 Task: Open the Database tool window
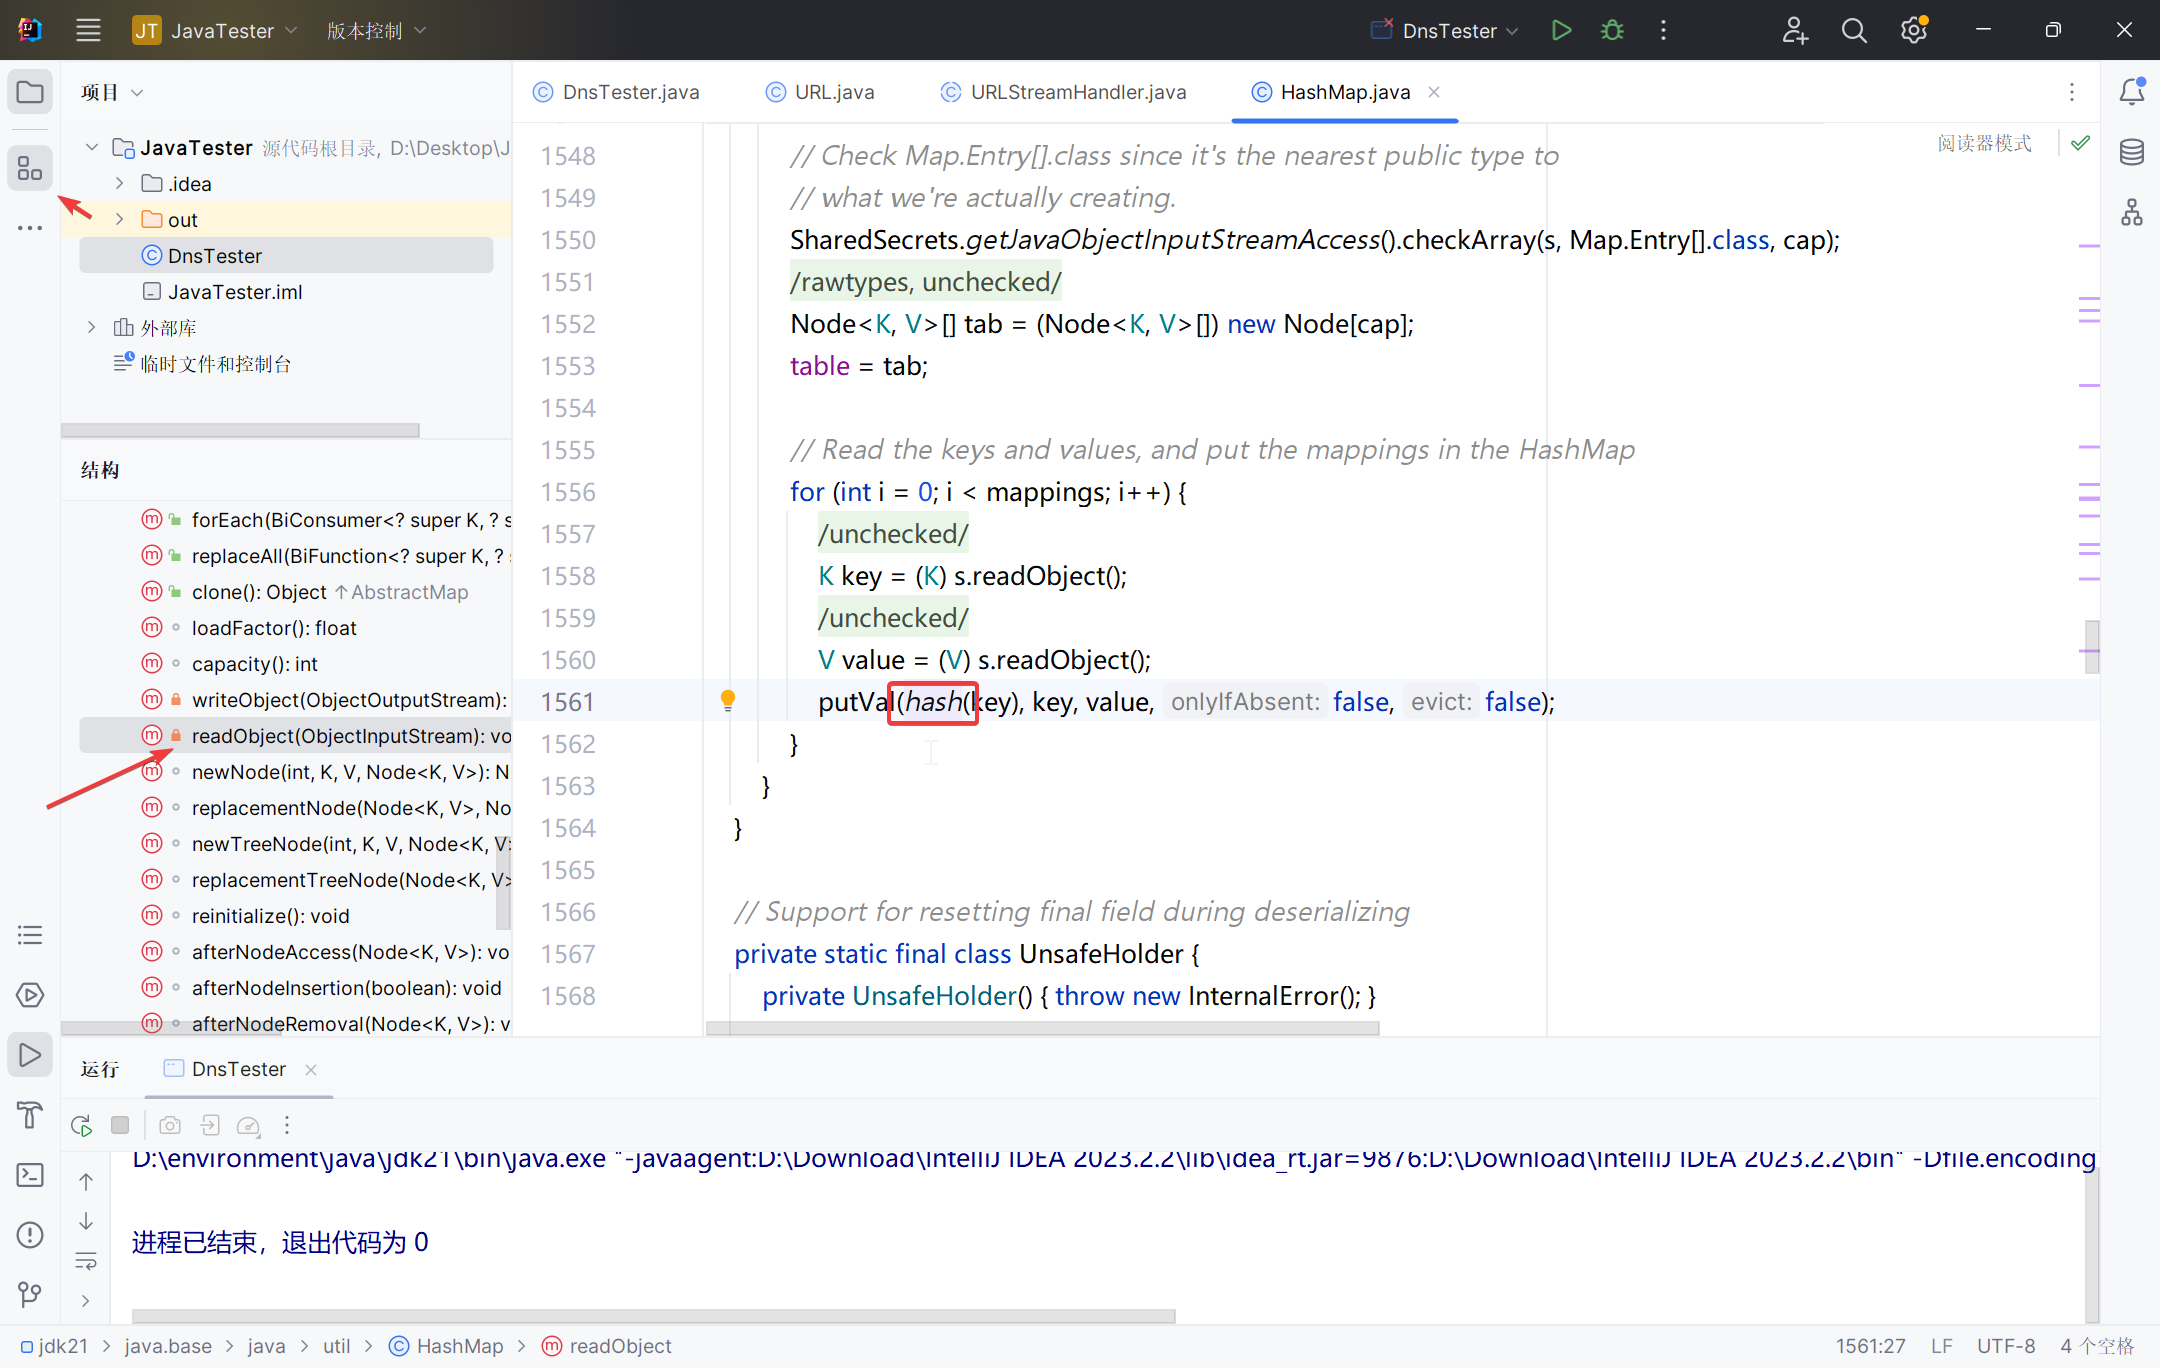2131,152
